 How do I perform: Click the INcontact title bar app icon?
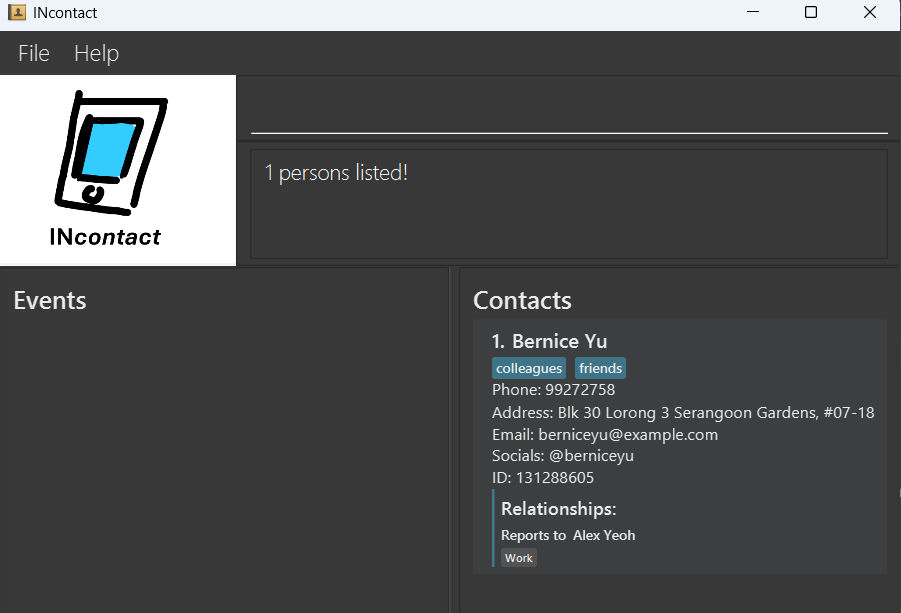pos(16,13)
